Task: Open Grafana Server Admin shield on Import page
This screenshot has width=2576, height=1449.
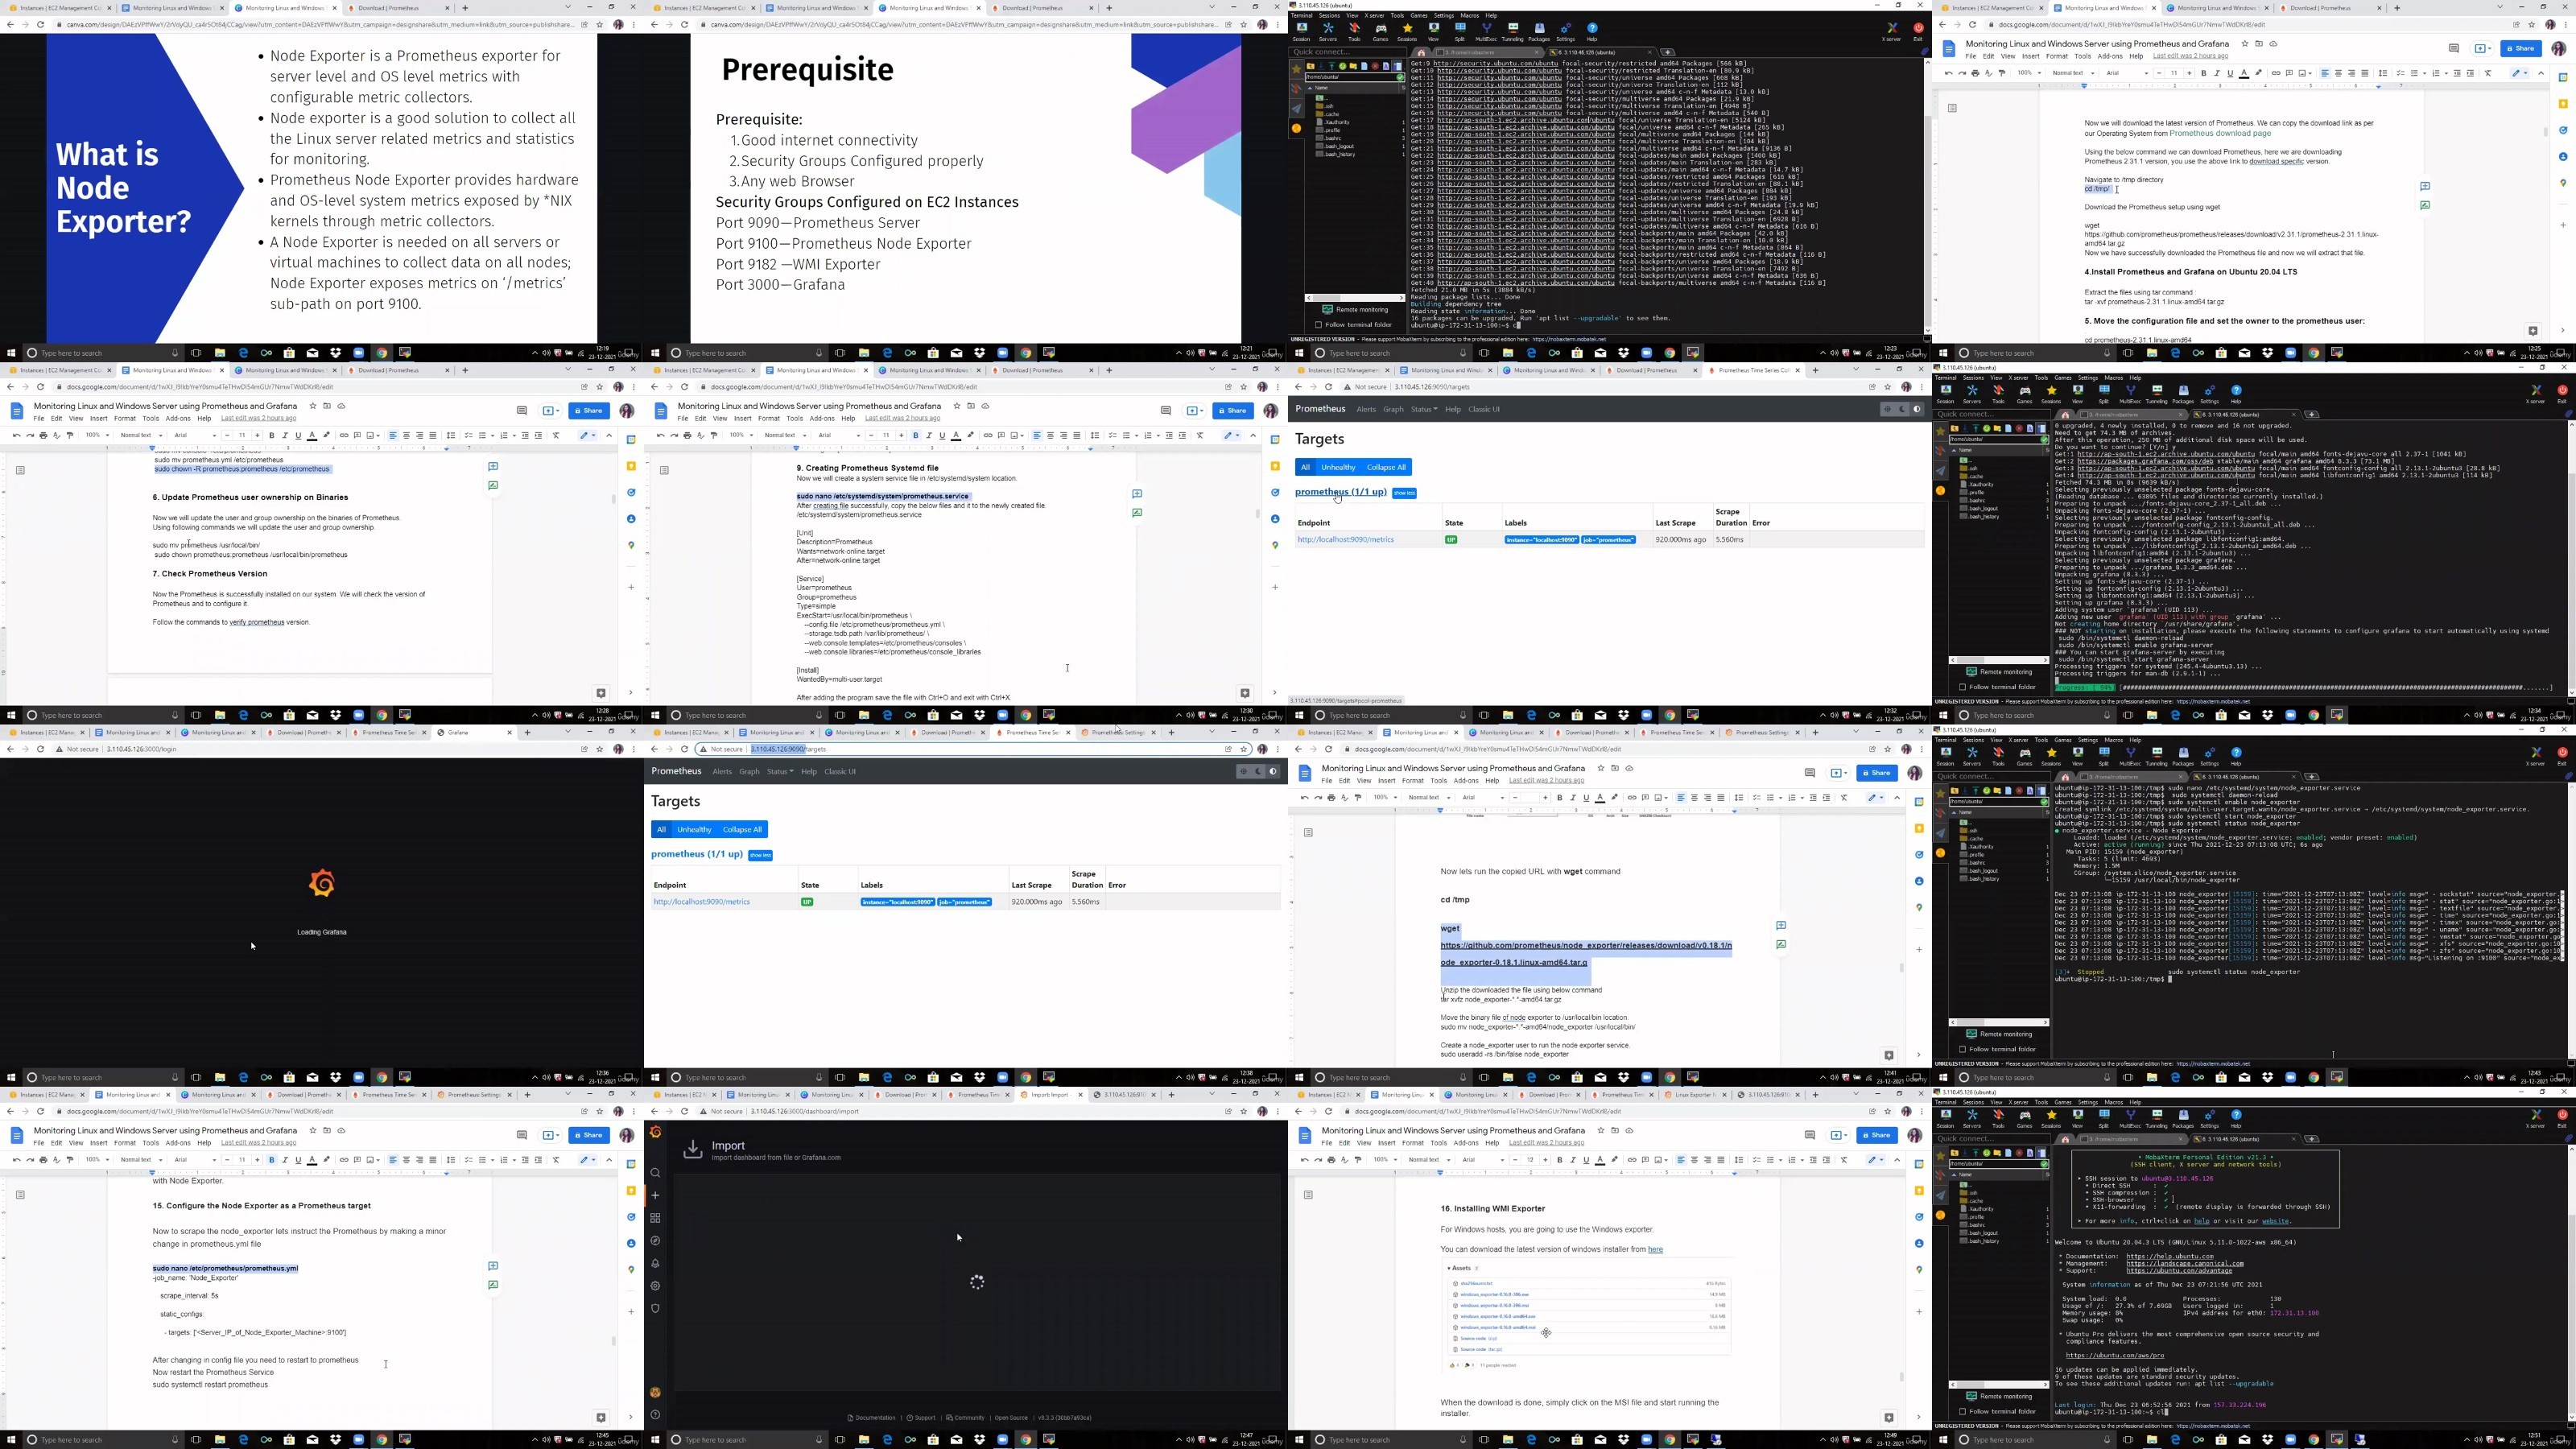Action: pyautogui.click(x=655, y=1308)
